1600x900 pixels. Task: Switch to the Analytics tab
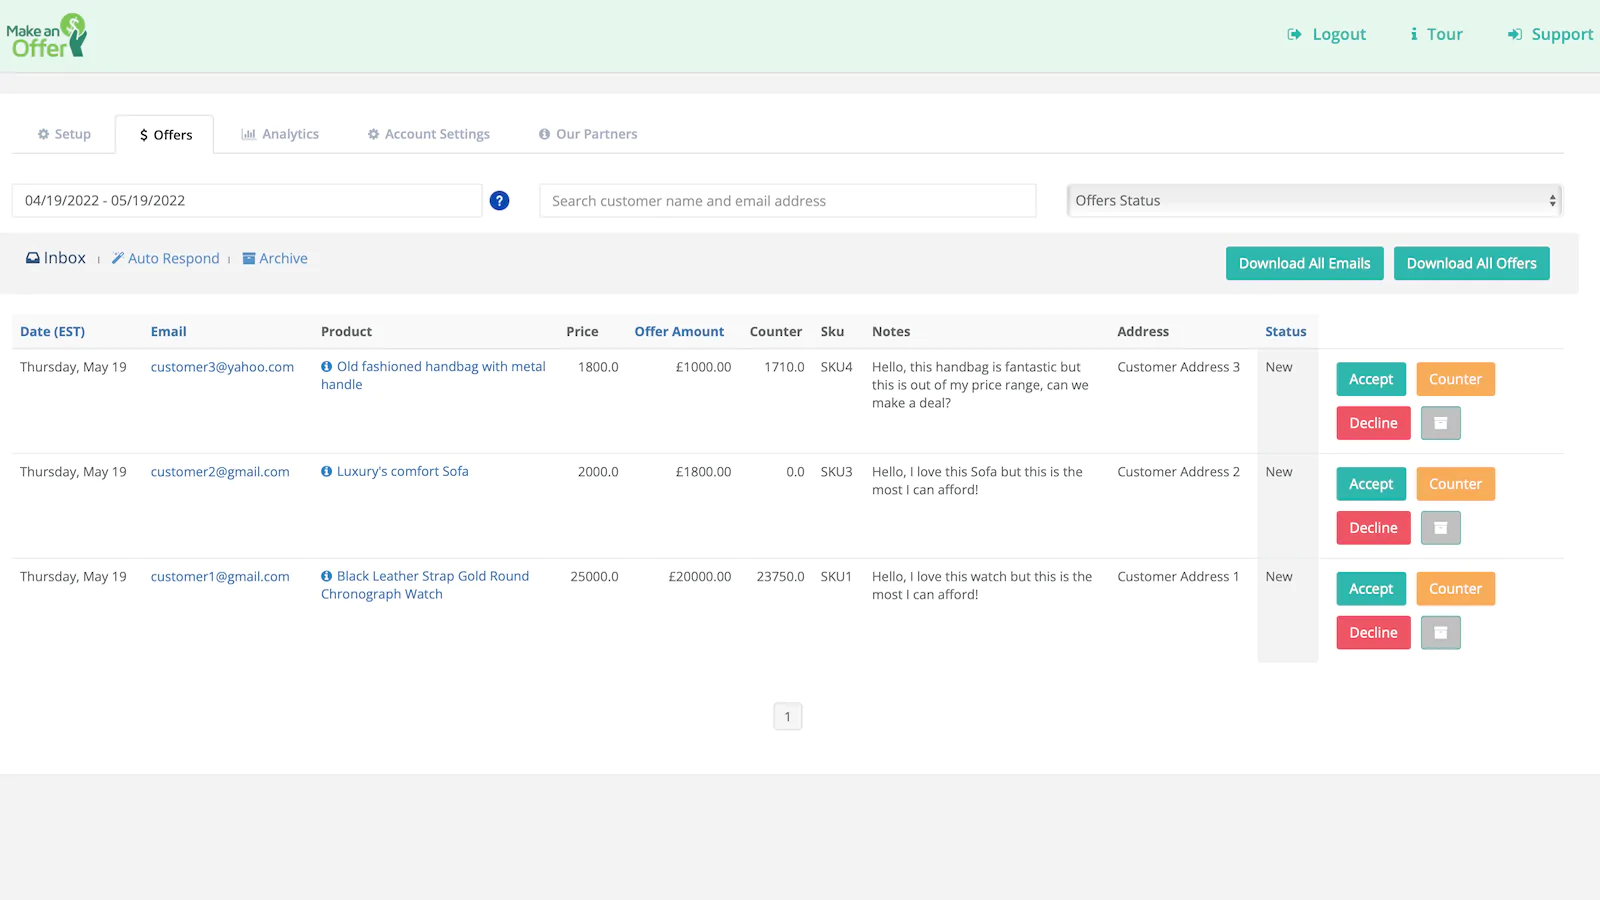[x=280, y=134]
